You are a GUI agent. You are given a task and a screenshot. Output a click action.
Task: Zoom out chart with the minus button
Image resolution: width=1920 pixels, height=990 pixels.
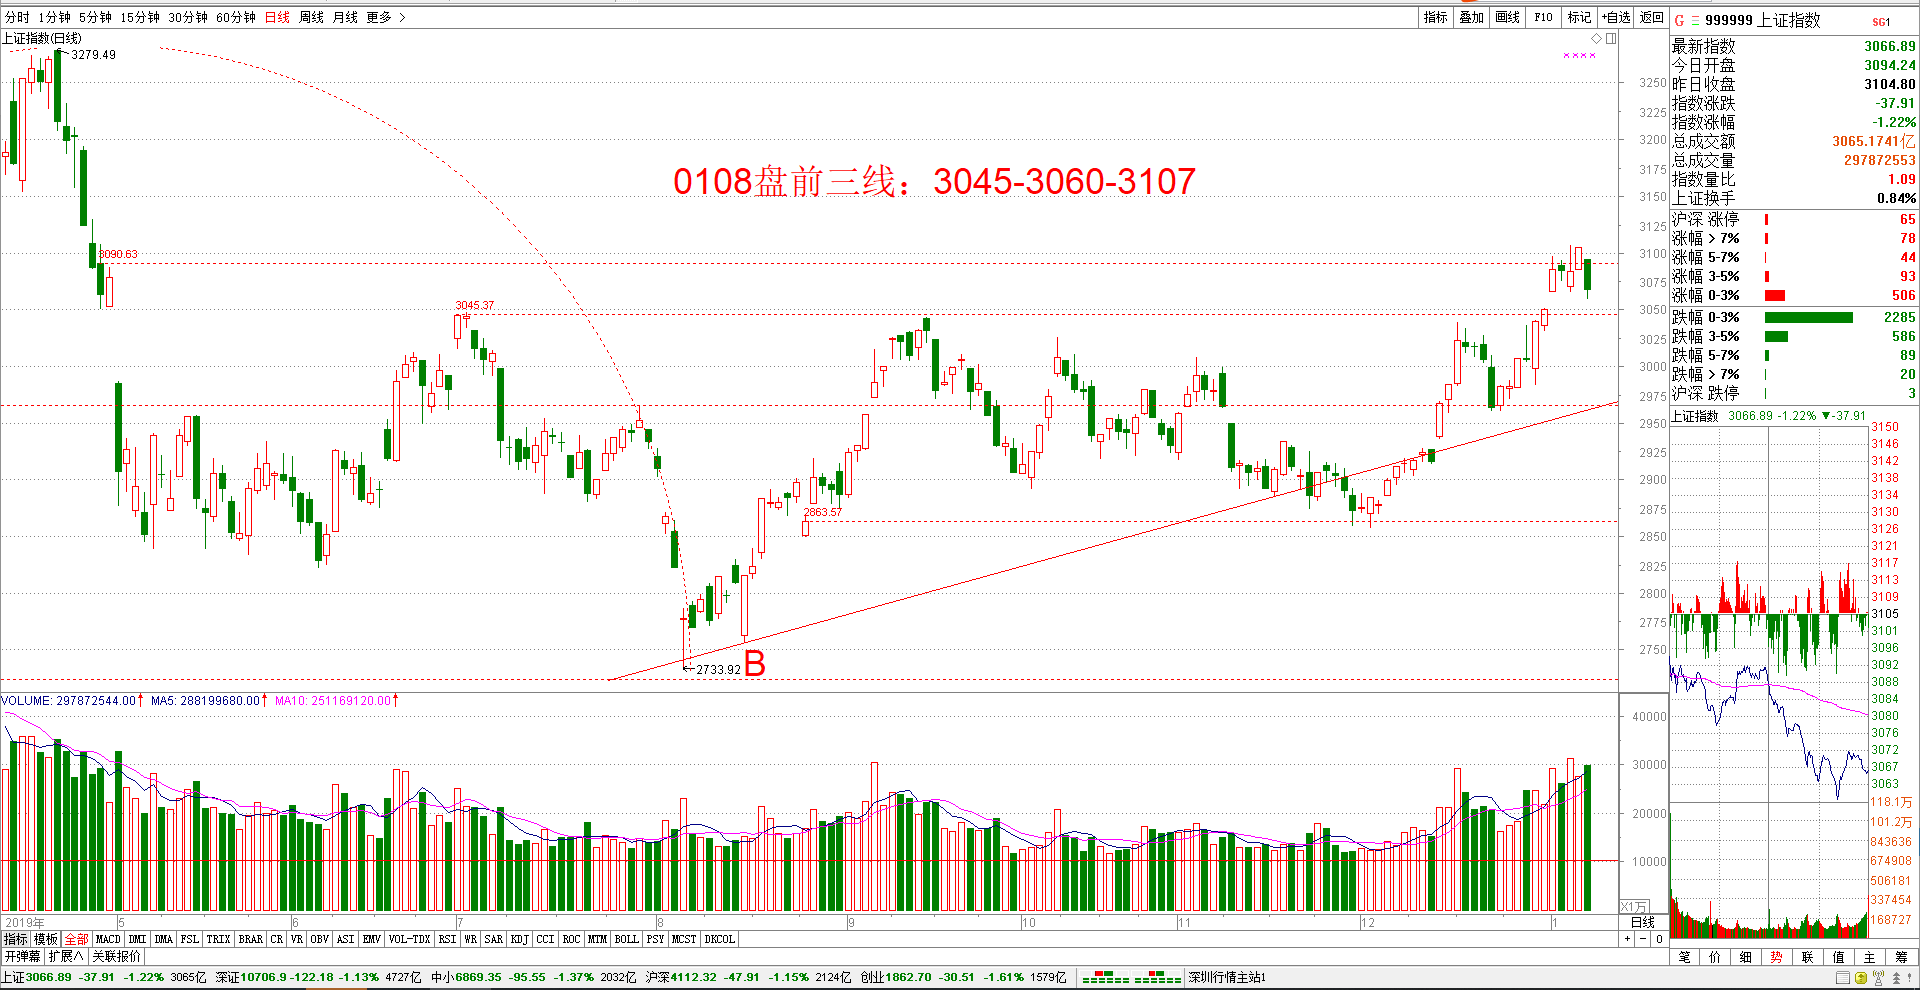[1643, 939]
